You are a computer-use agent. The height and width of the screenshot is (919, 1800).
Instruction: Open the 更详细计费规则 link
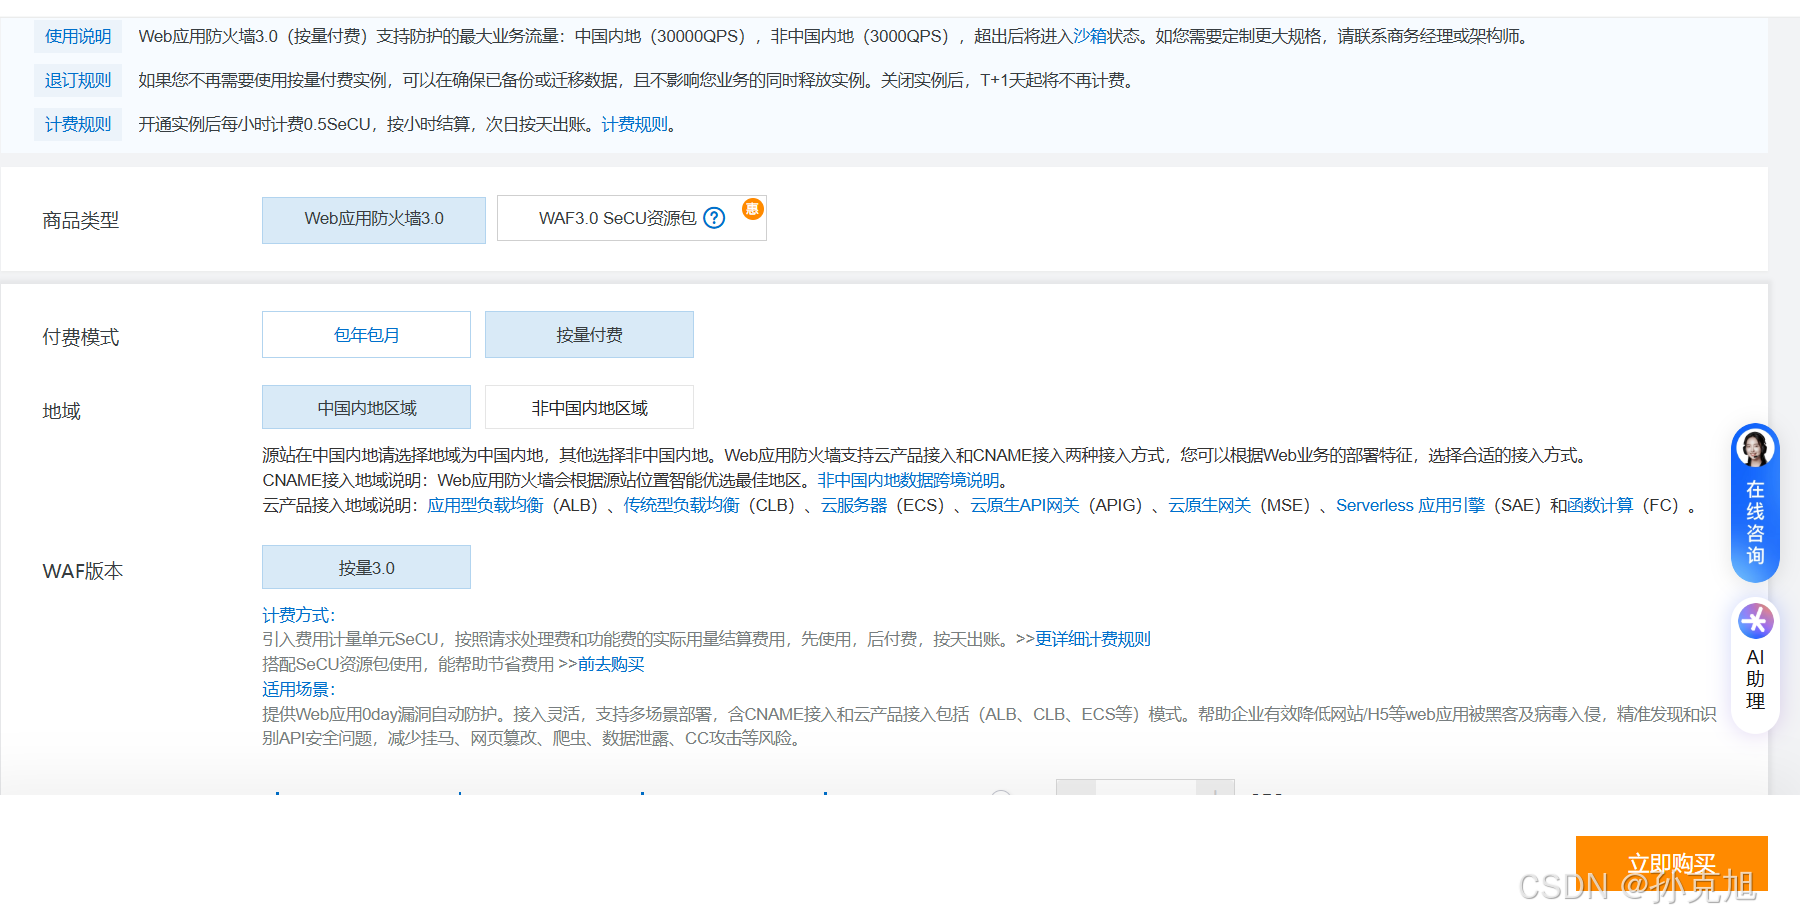pyautogui.click(x=1092, y=639)
